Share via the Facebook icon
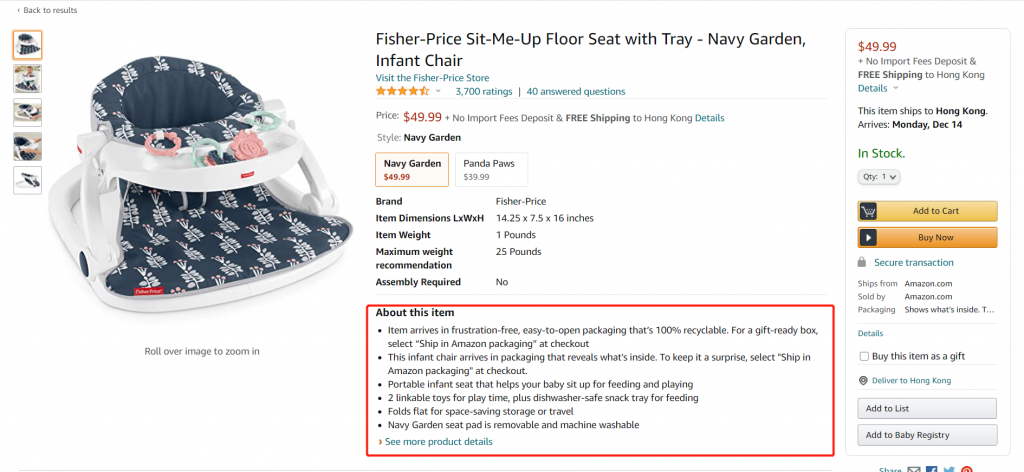This screenshot has width=1024, height=472. coord(932,470)
